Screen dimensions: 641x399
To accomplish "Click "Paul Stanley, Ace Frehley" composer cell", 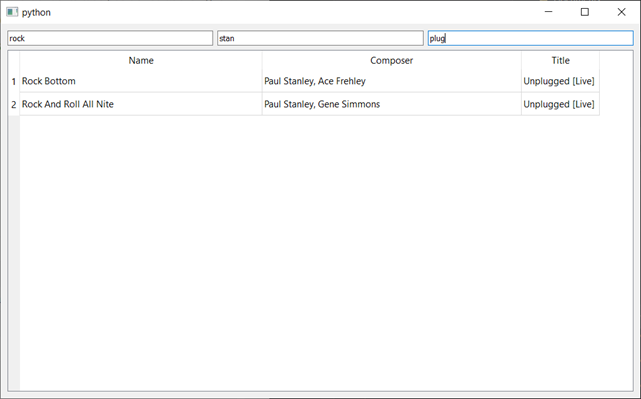I will click(392, 81).
